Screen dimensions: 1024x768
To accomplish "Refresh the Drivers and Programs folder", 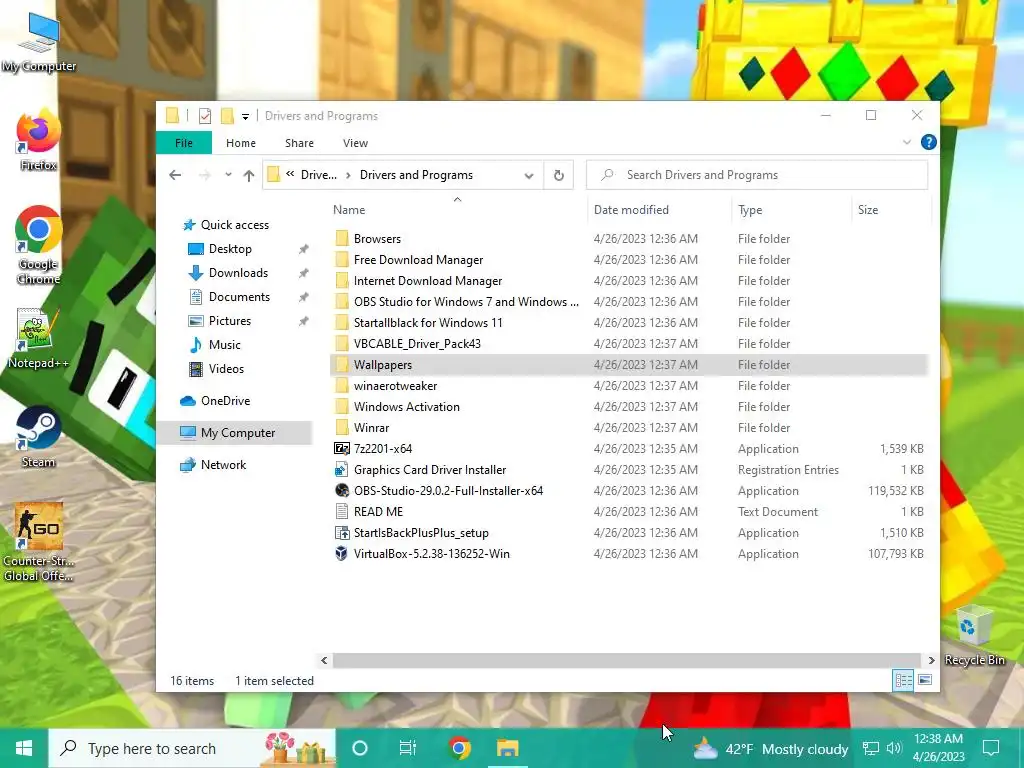I will 558,175.
